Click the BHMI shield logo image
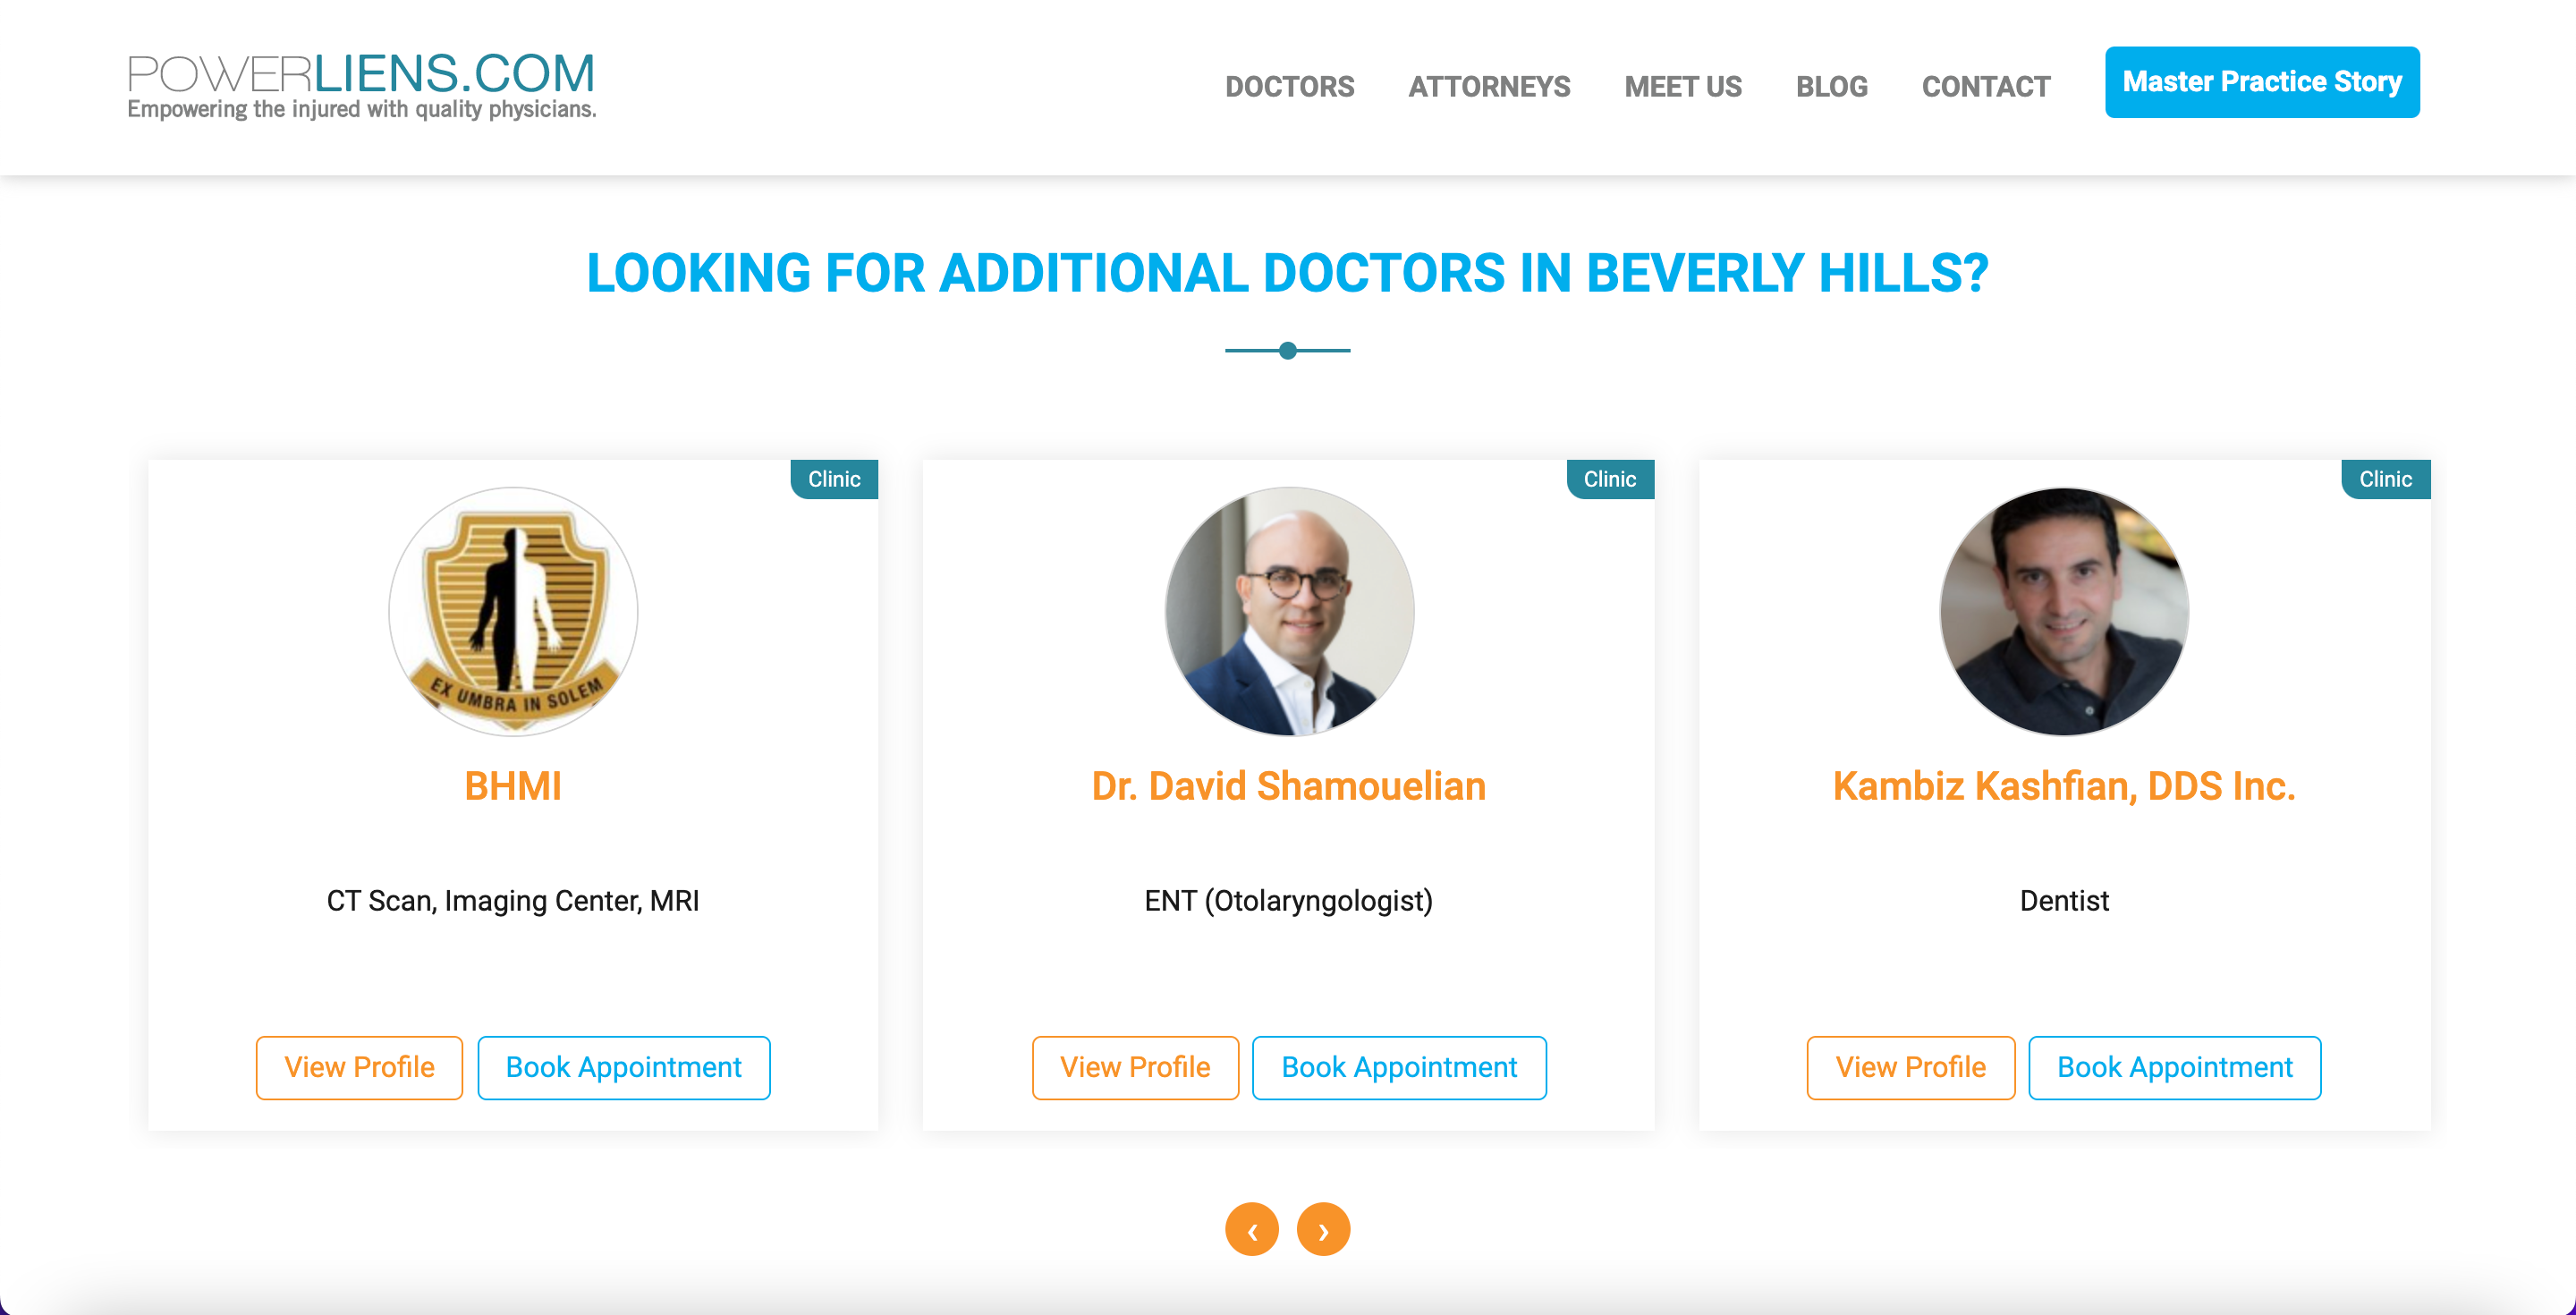Viewport: 2576px width, 1315px height. coord(513,611)
